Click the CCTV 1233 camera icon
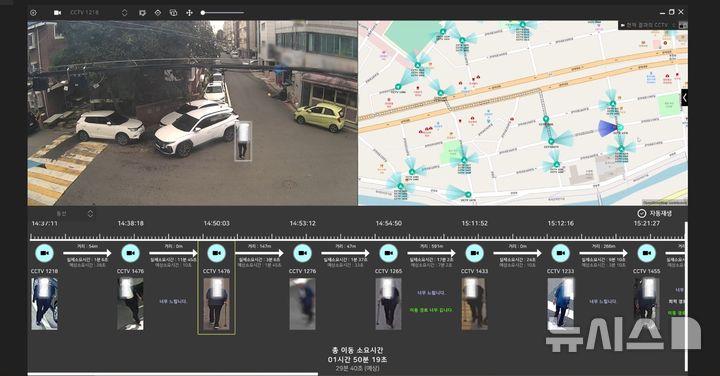The height and width of the screenshot is (376, 720). point(561,253)
